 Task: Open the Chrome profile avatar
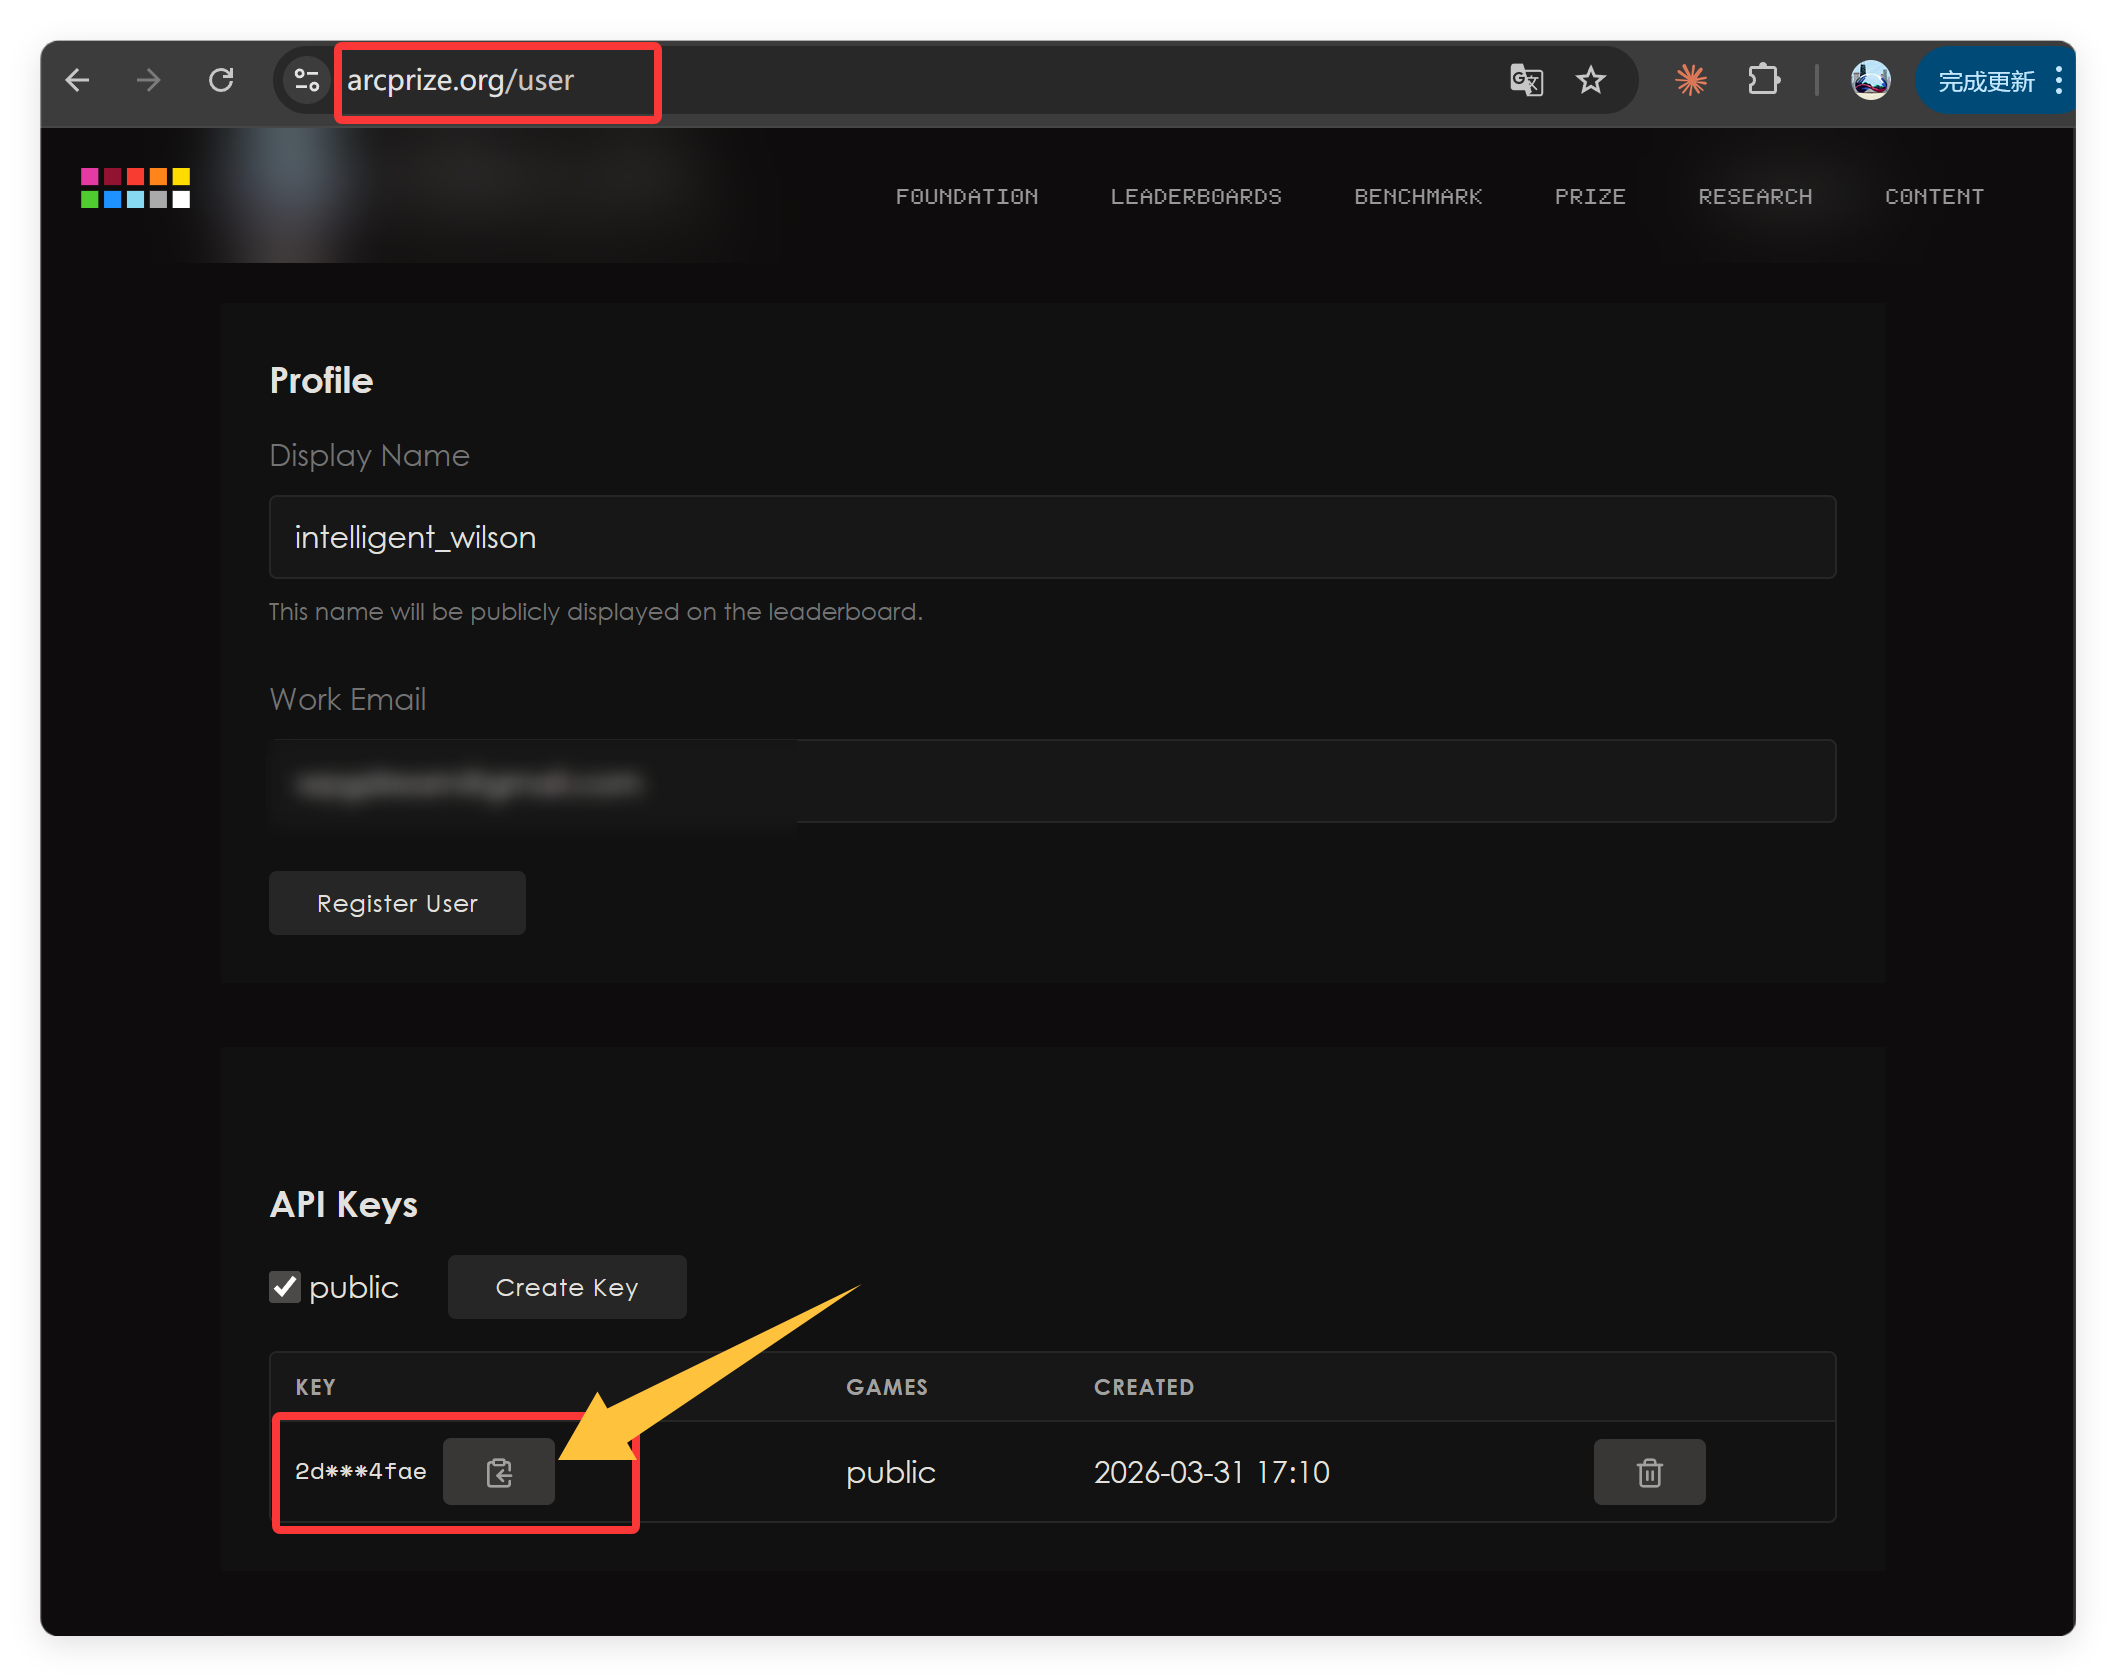point(1870,80)
